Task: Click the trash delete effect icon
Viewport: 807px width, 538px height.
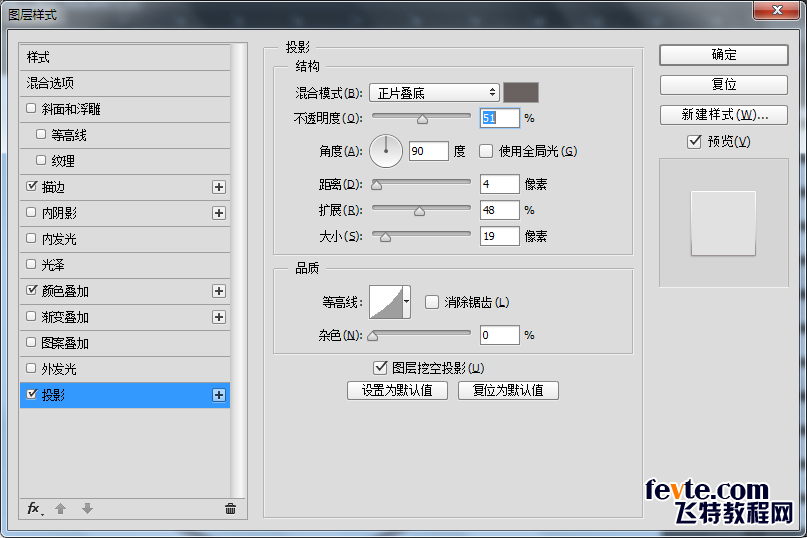Action: (230, 509)
